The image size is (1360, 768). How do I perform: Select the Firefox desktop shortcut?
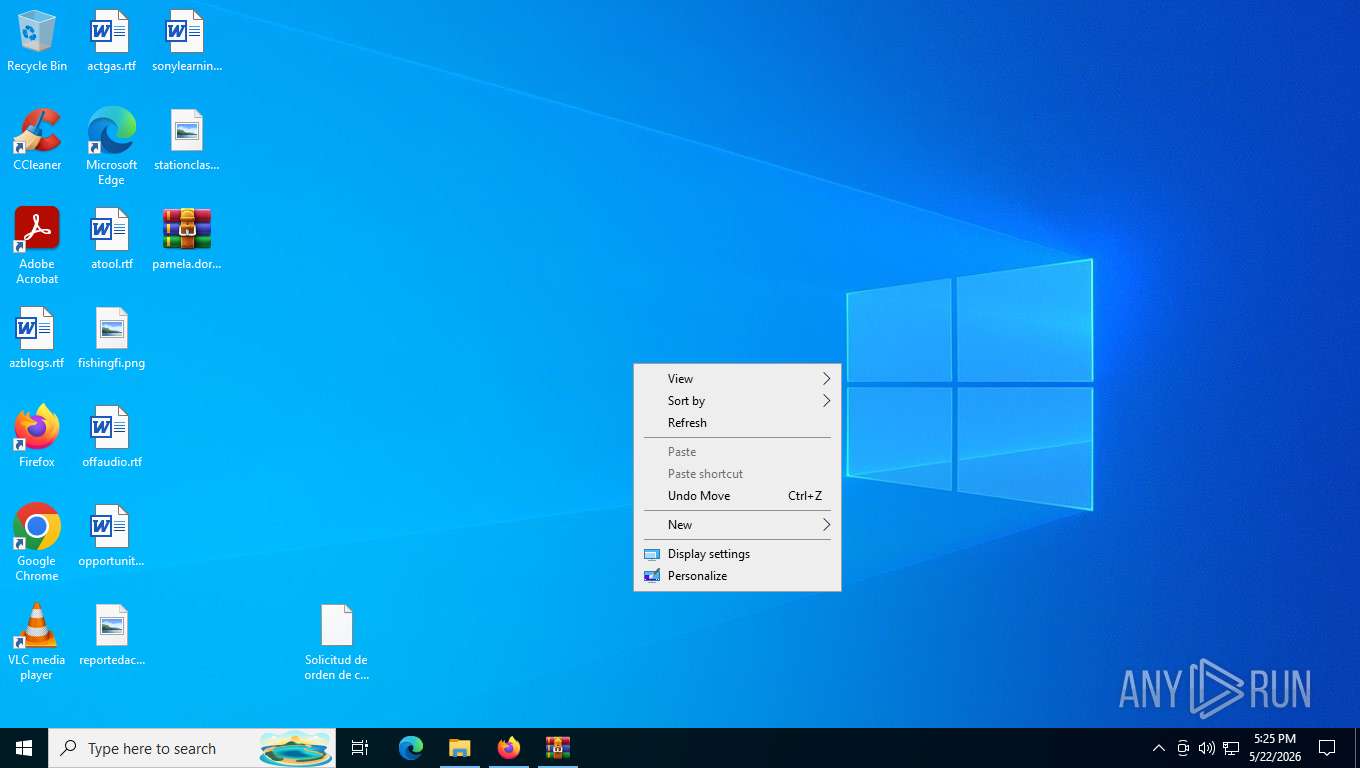pyautogui.click(x=37, y=438)
